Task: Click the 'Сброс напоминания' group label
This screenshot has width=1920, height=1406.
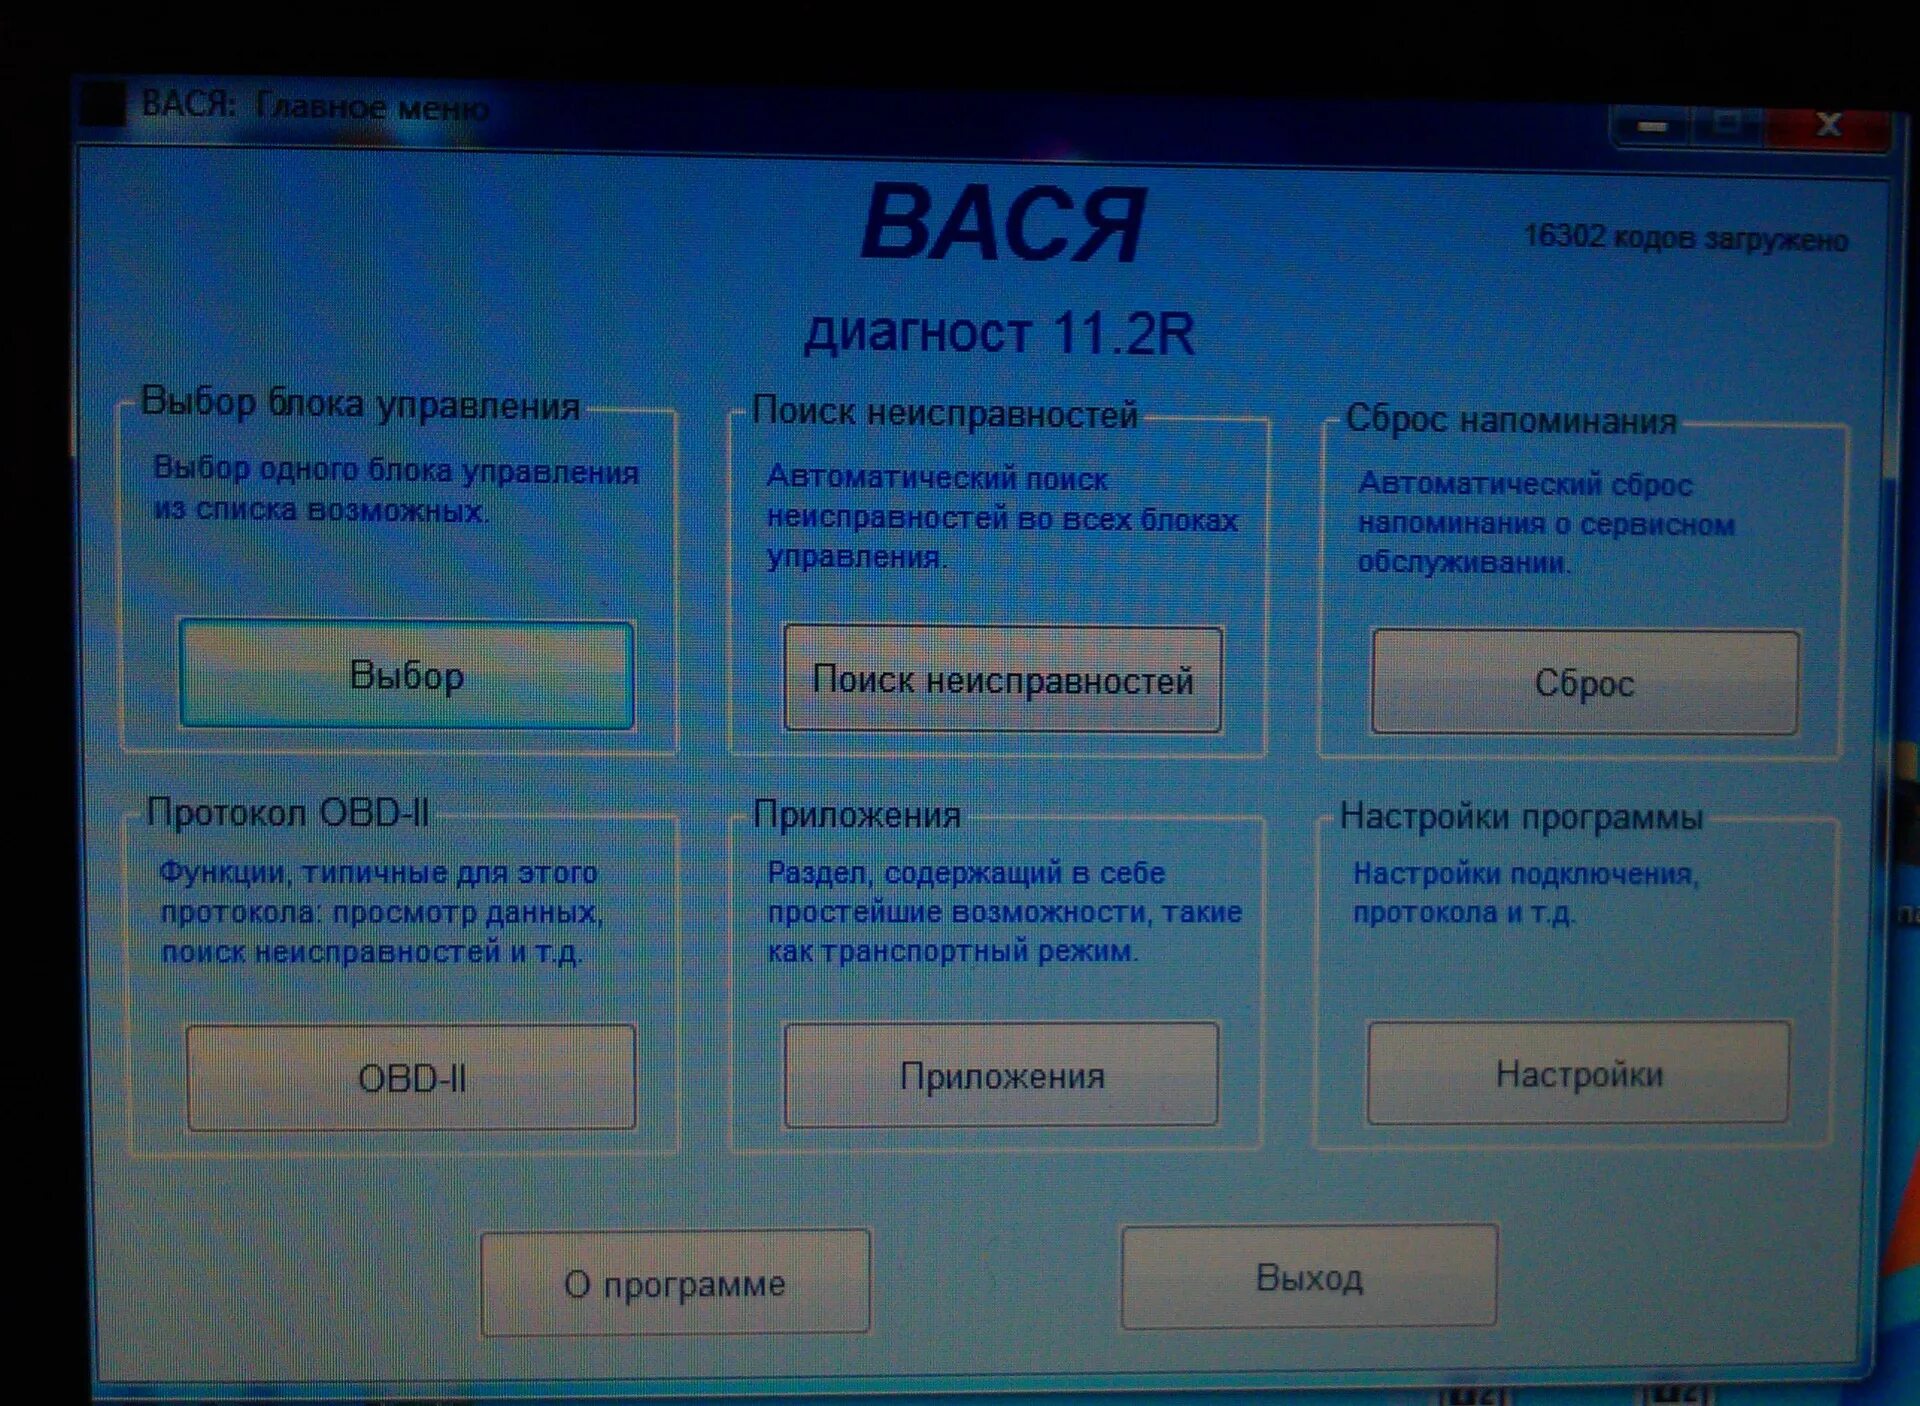Action: click(x=1512, y=421)
